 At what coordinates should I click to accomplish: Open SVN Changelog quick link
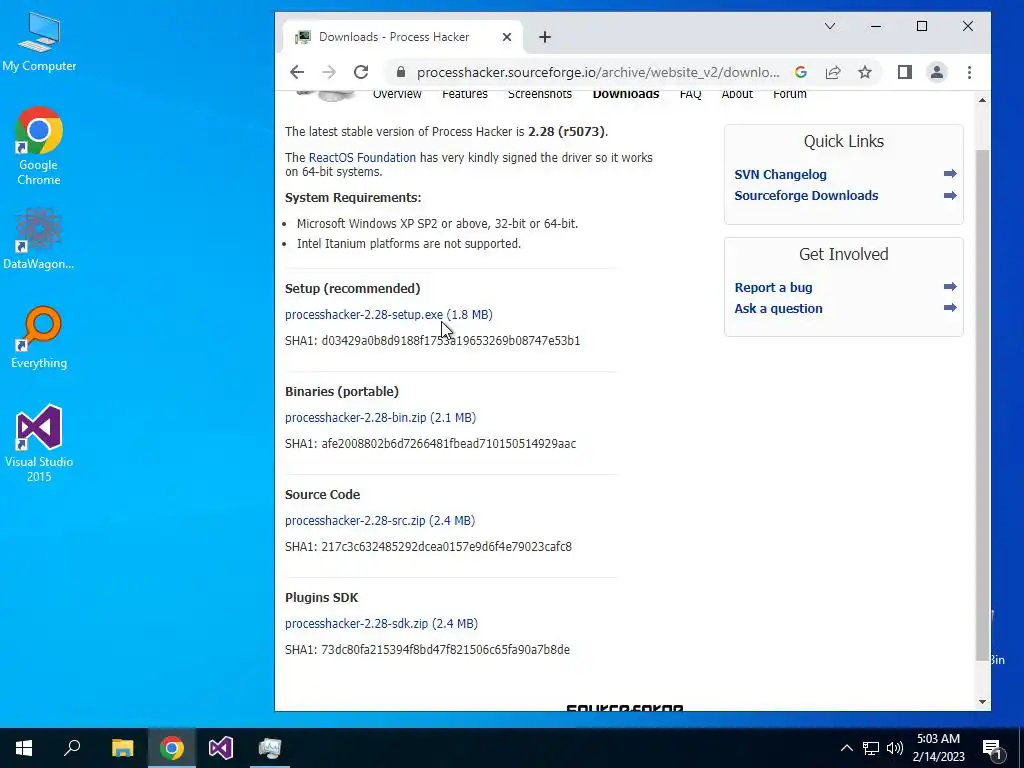(780, 174)
